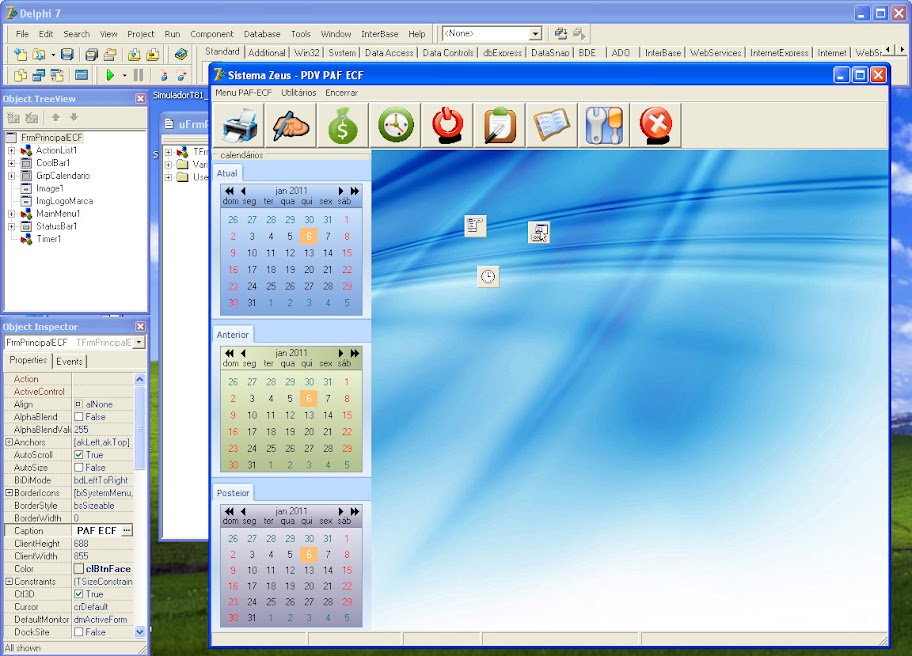Image resolution: width=912 pixels, height=656 pixels.
Task: Open the Utilitários menu
Action: click(298, 92)
